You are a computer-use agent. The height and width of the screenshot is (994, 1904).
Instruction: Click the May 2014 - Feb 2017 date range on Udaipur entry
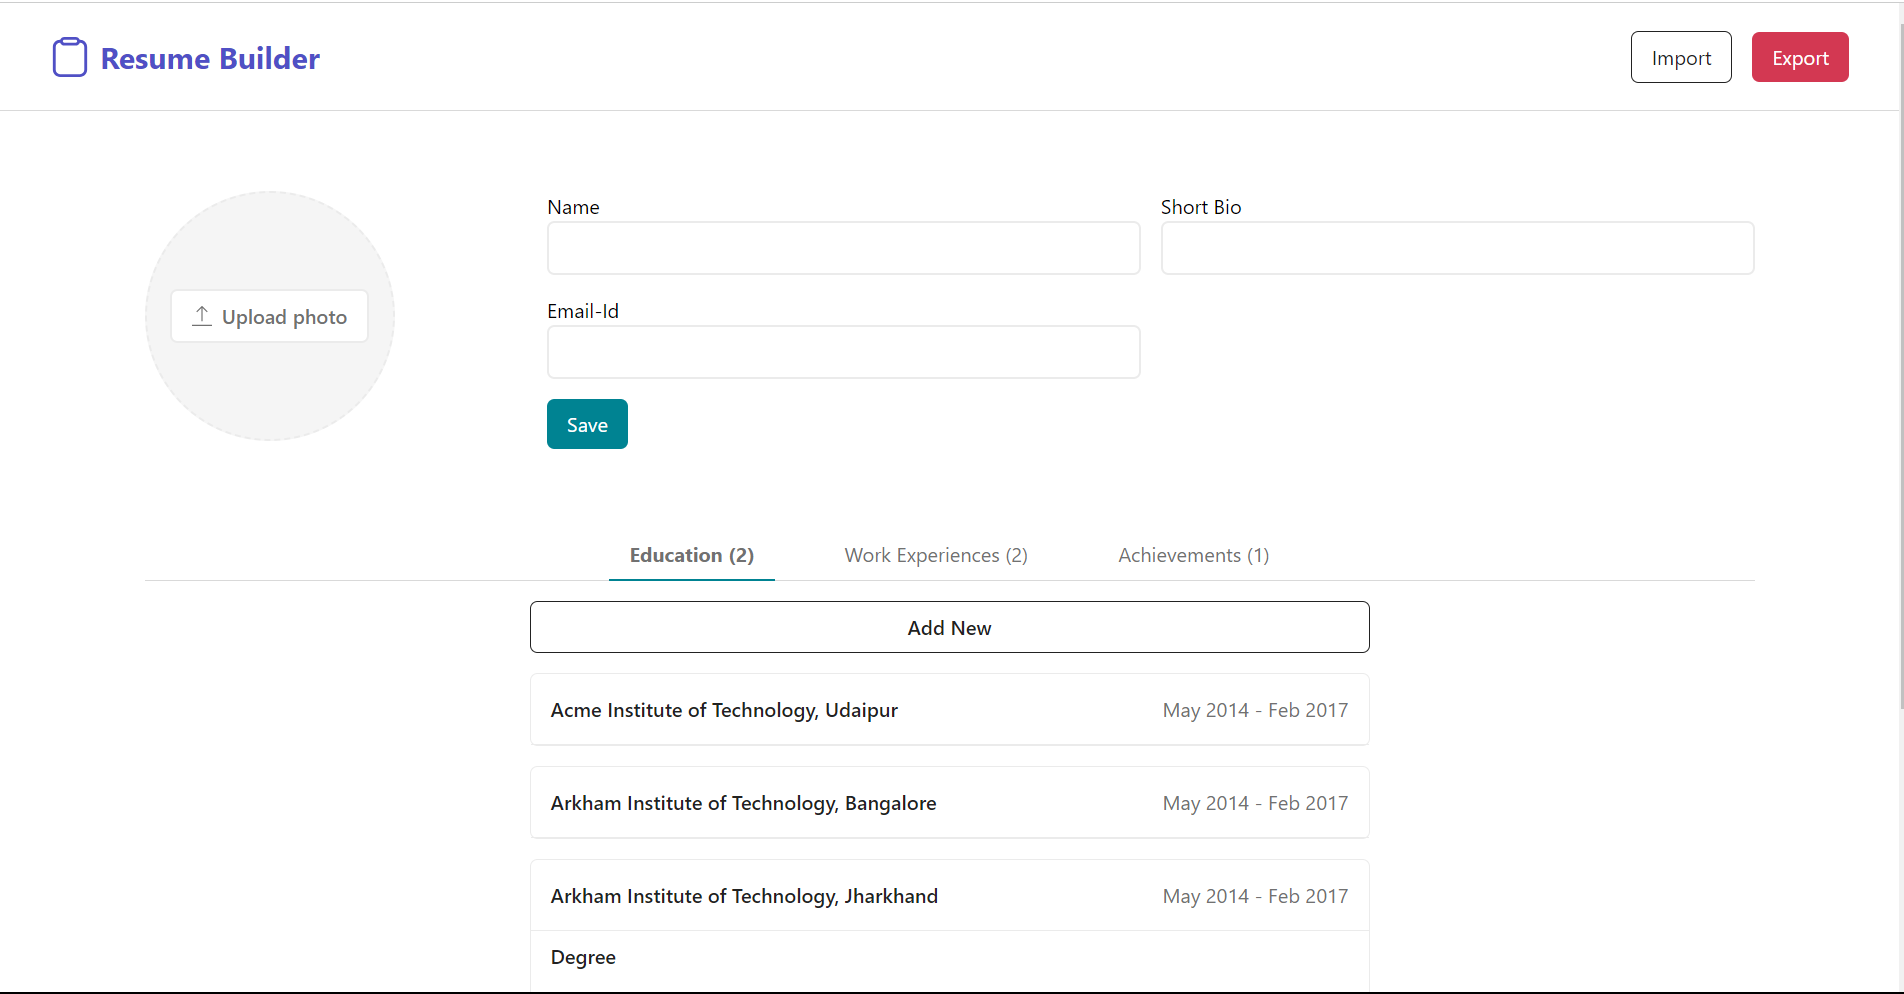click(1255, 709)
